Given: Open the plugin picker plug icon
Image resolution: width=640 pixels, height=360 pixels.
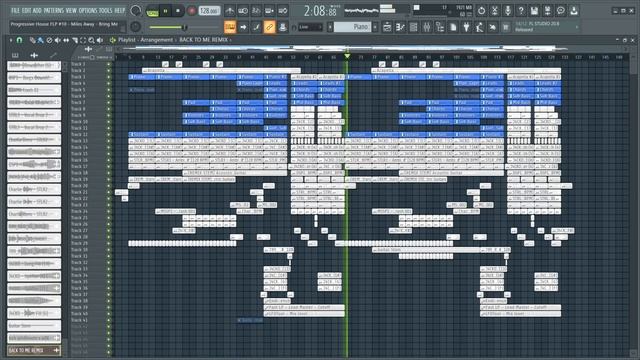Looking at the screenshot, I should [x=466, y=27].
